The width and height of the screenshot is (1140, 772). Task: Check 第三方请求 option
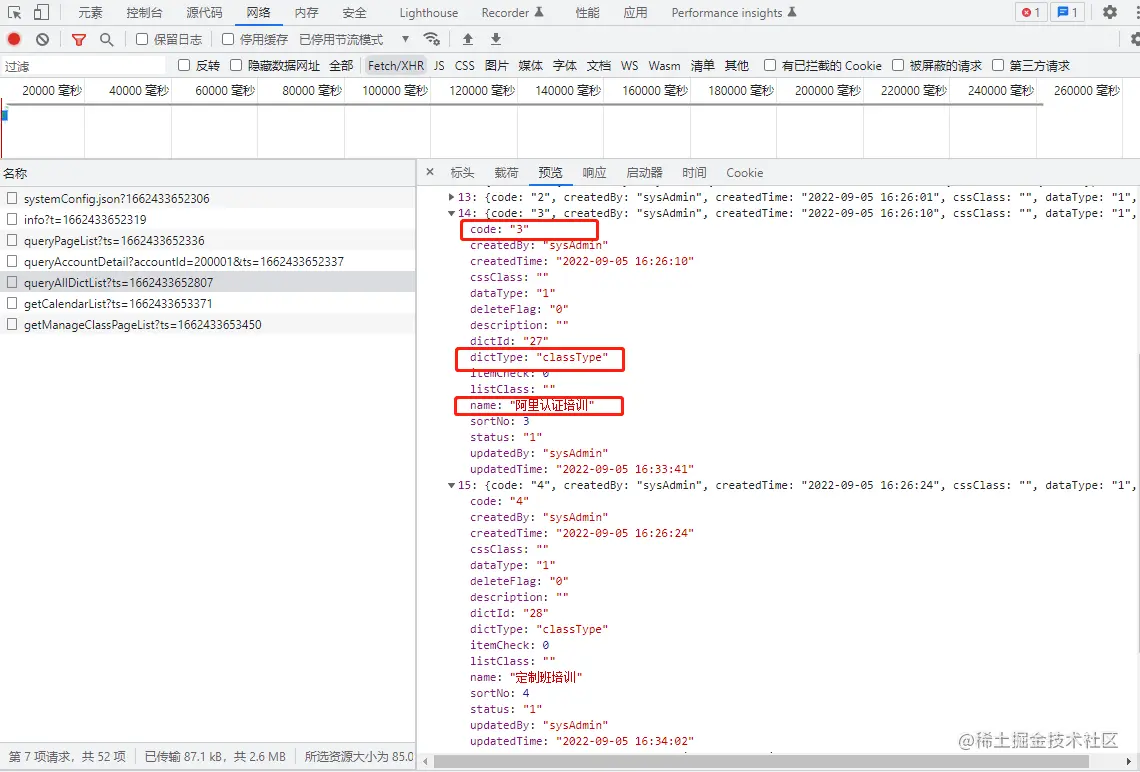coord(998,65)
